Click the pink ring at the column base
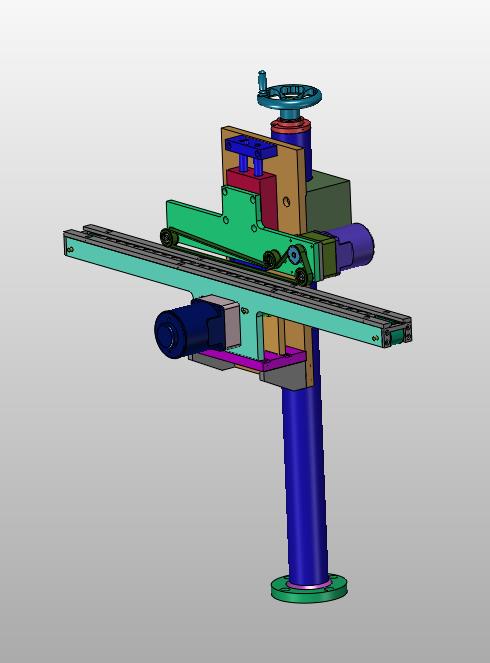Image resolution: width=490 pixels, height=663 pixels. [308, 585]
